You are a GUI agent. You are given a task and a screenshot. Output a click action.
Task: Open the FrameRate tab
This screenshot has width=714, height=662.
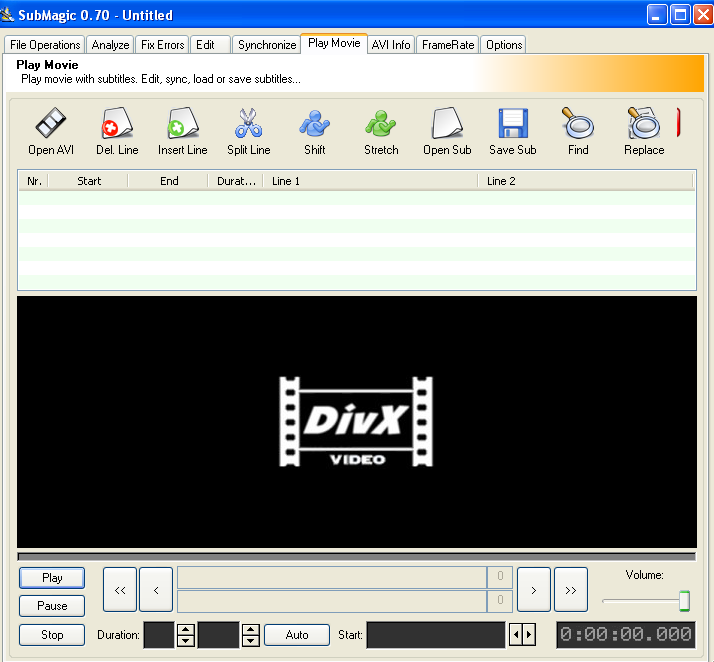coord(448,45)
